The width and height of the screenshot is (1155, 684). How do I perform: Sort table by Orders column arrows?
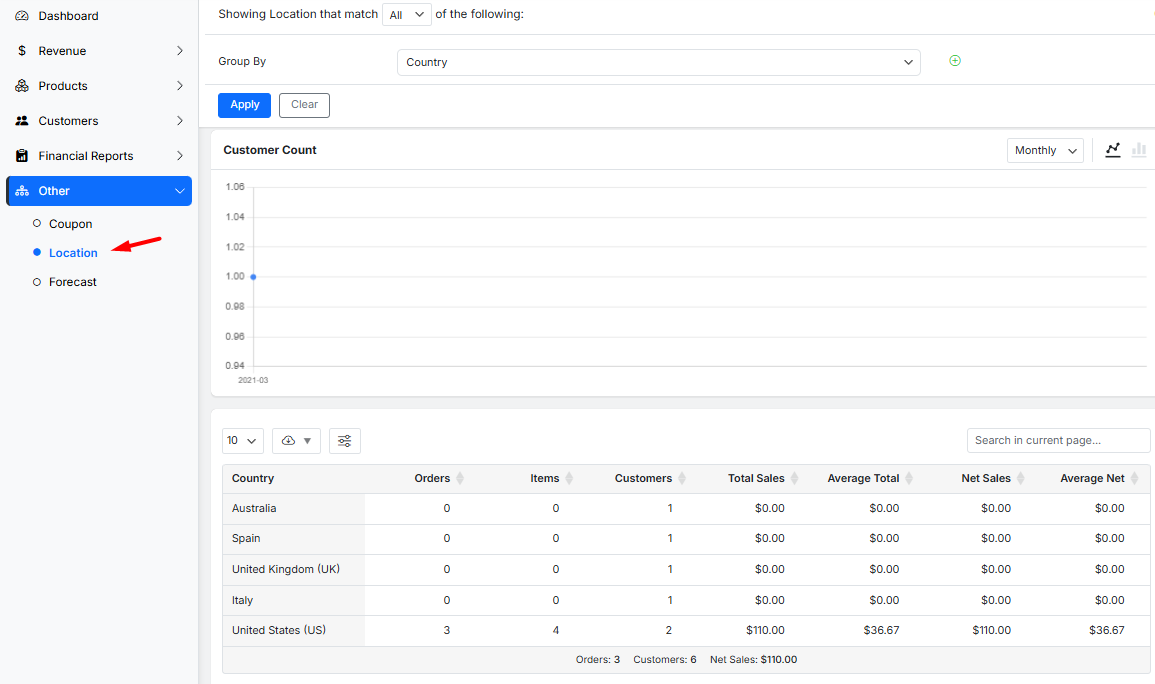pos(460,479)
